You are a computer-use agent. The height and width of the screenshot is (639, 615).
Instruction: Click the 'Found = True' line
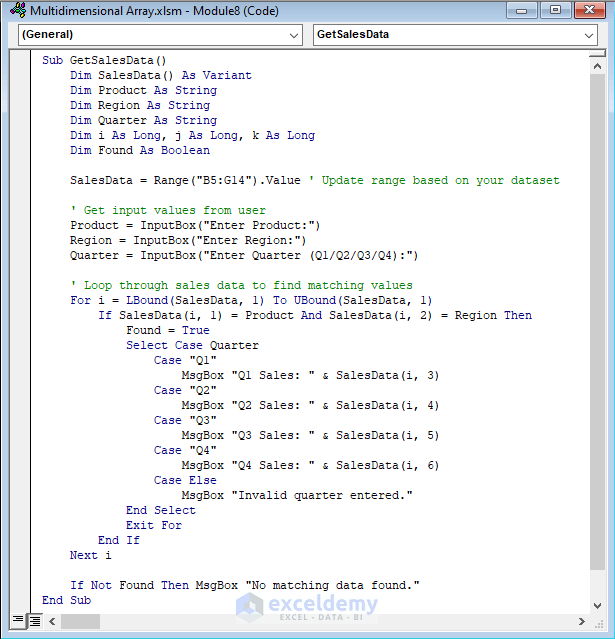[168, 331]
